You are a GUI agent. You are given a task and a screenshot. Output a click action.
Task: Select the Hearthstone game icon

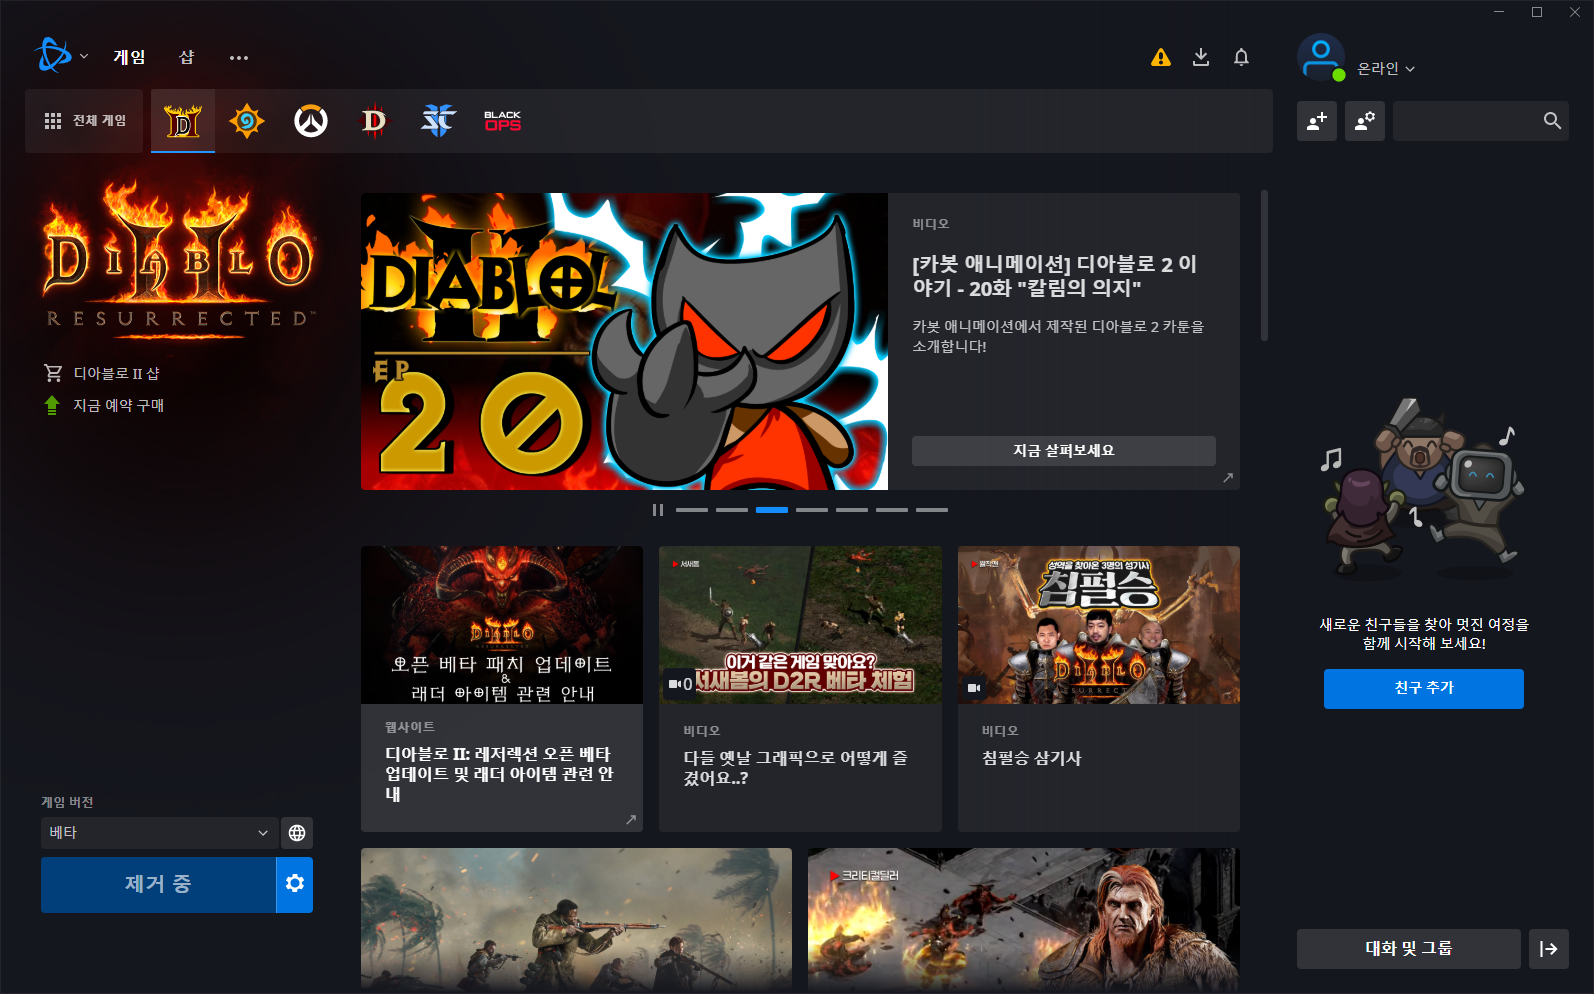tap(246, 121)
